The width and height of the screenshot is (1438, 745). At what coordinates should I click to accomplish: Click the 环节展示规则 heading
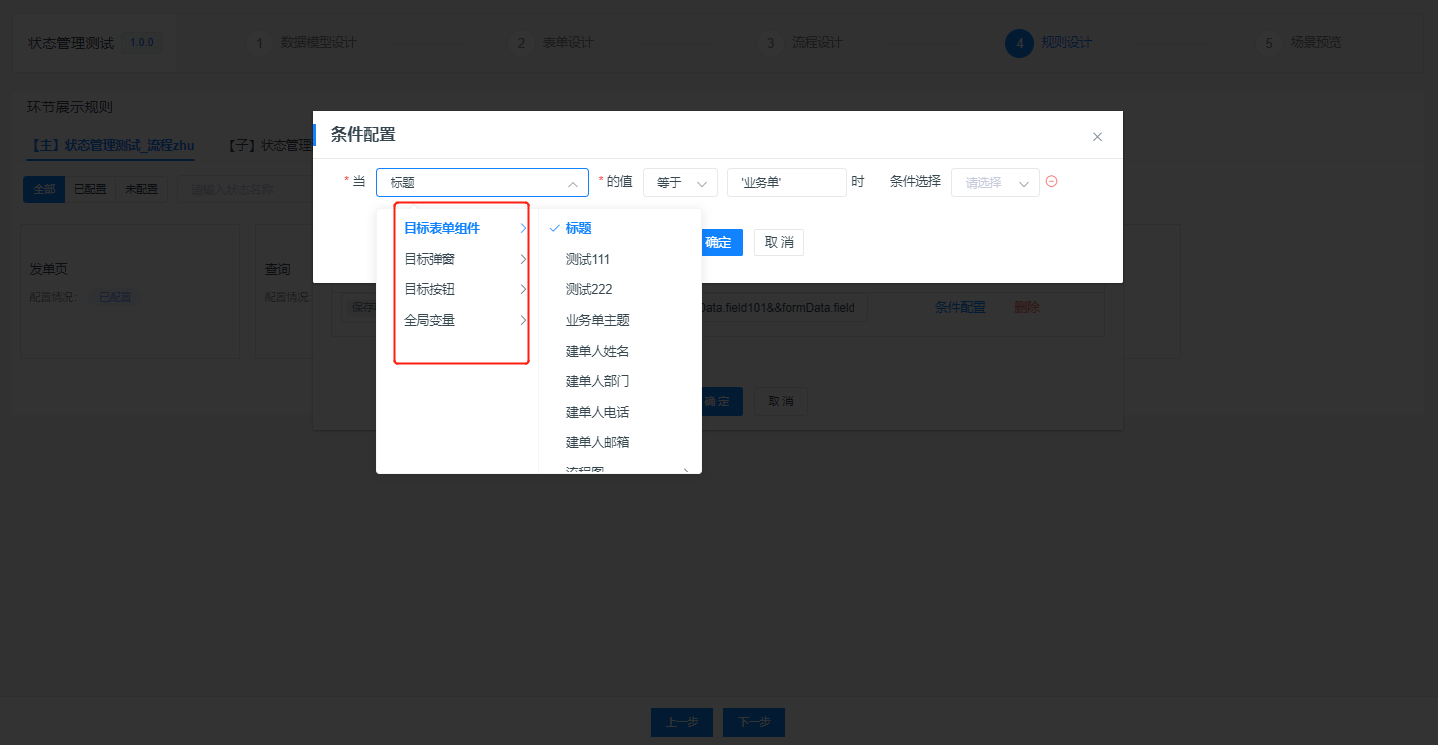[70, 107]
